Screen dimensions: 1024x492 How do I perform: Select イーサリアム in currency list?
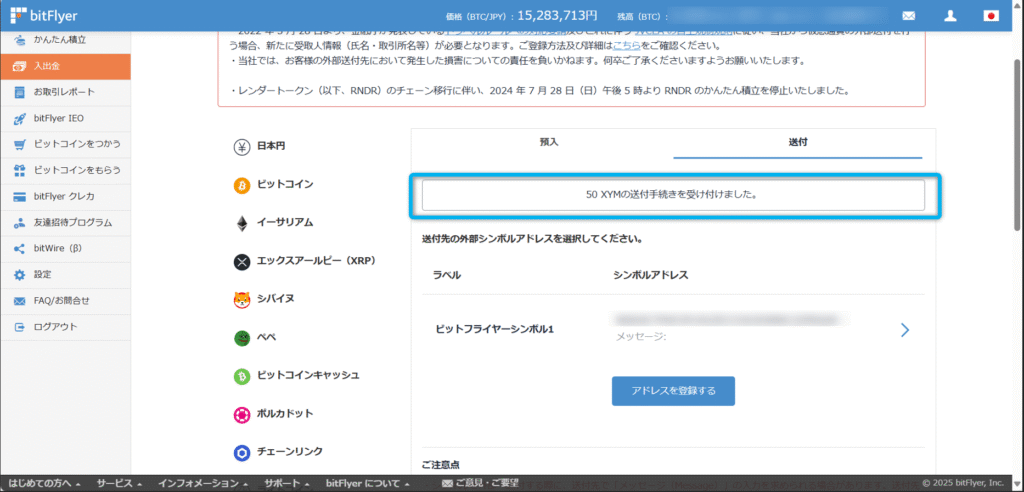(285, 223)
